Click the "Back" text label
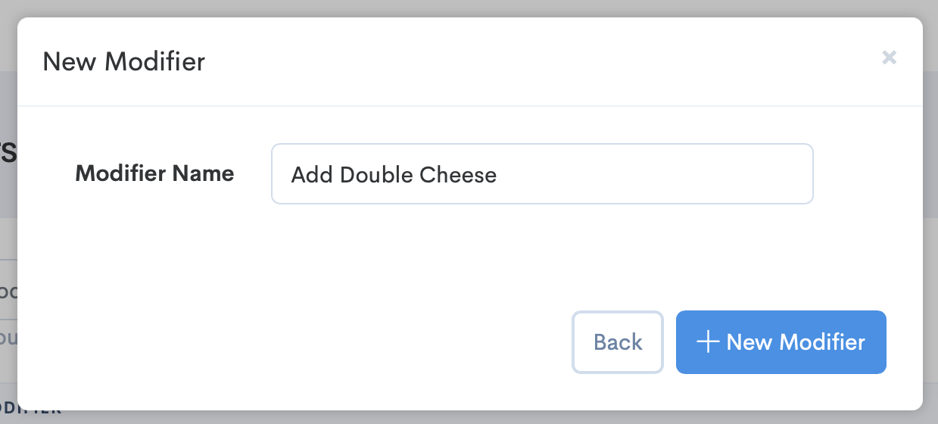The width and height of the screenshot is (938, 424). pos(617,342)
